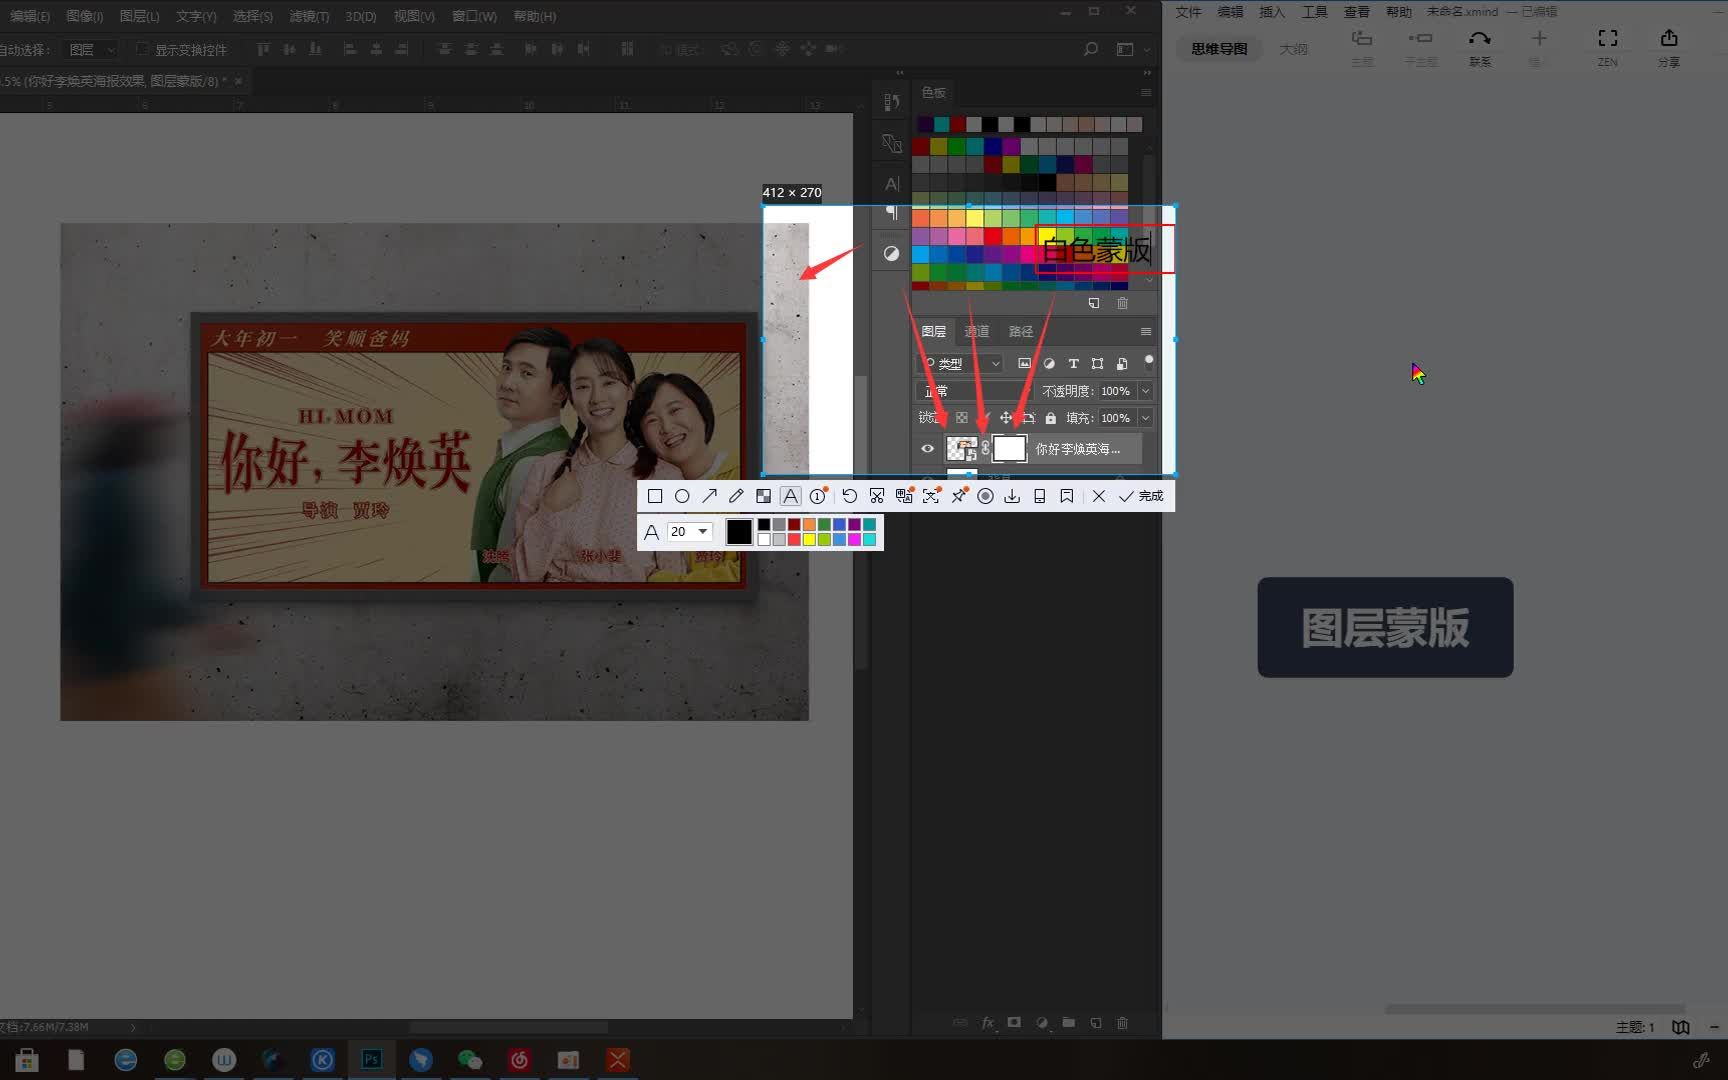This screenshot has height=1080, width=1728.
Task: Filter layers by smart objects
Action: [1122, 364]
